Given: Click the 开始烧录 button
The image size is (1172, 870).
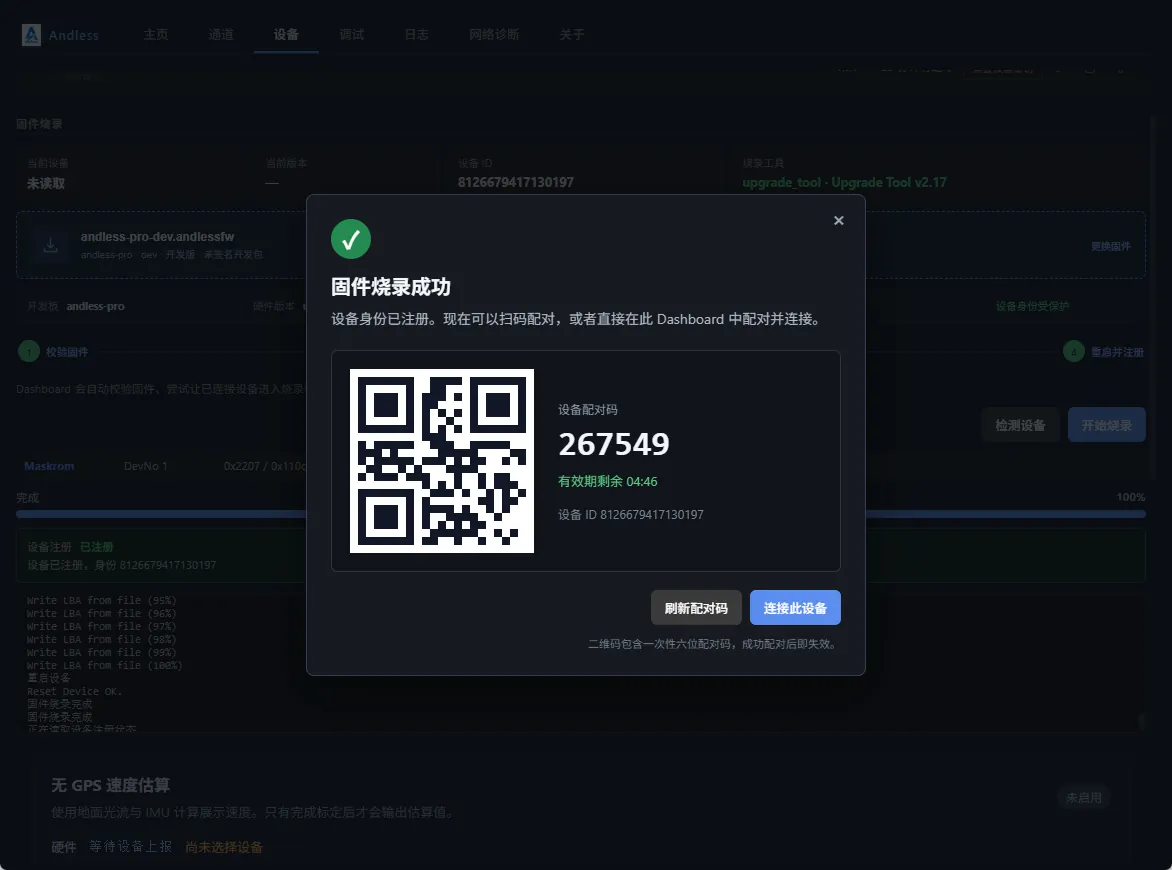Looking at the screenshot, I should 1107,425.
